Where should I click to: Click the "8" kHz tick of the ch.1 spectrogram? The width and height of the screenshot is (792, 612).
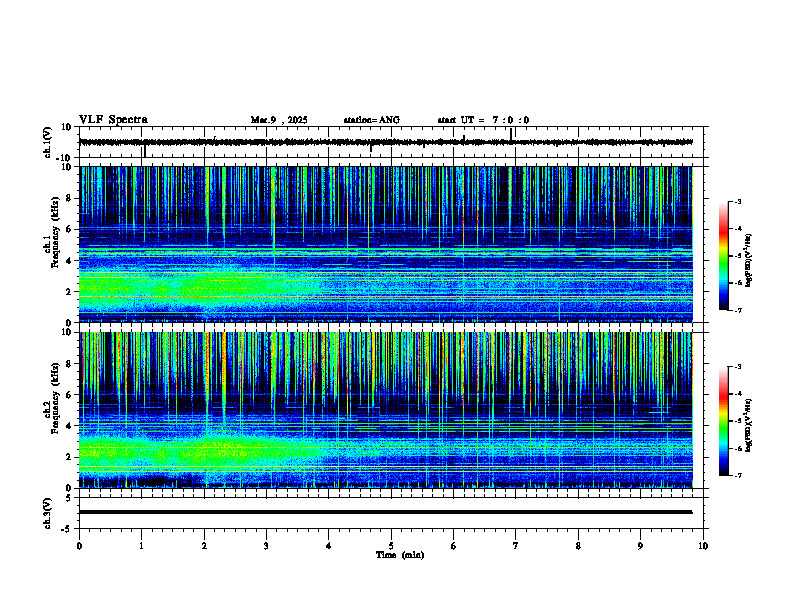pyautogui.click(x=70, y=198)
